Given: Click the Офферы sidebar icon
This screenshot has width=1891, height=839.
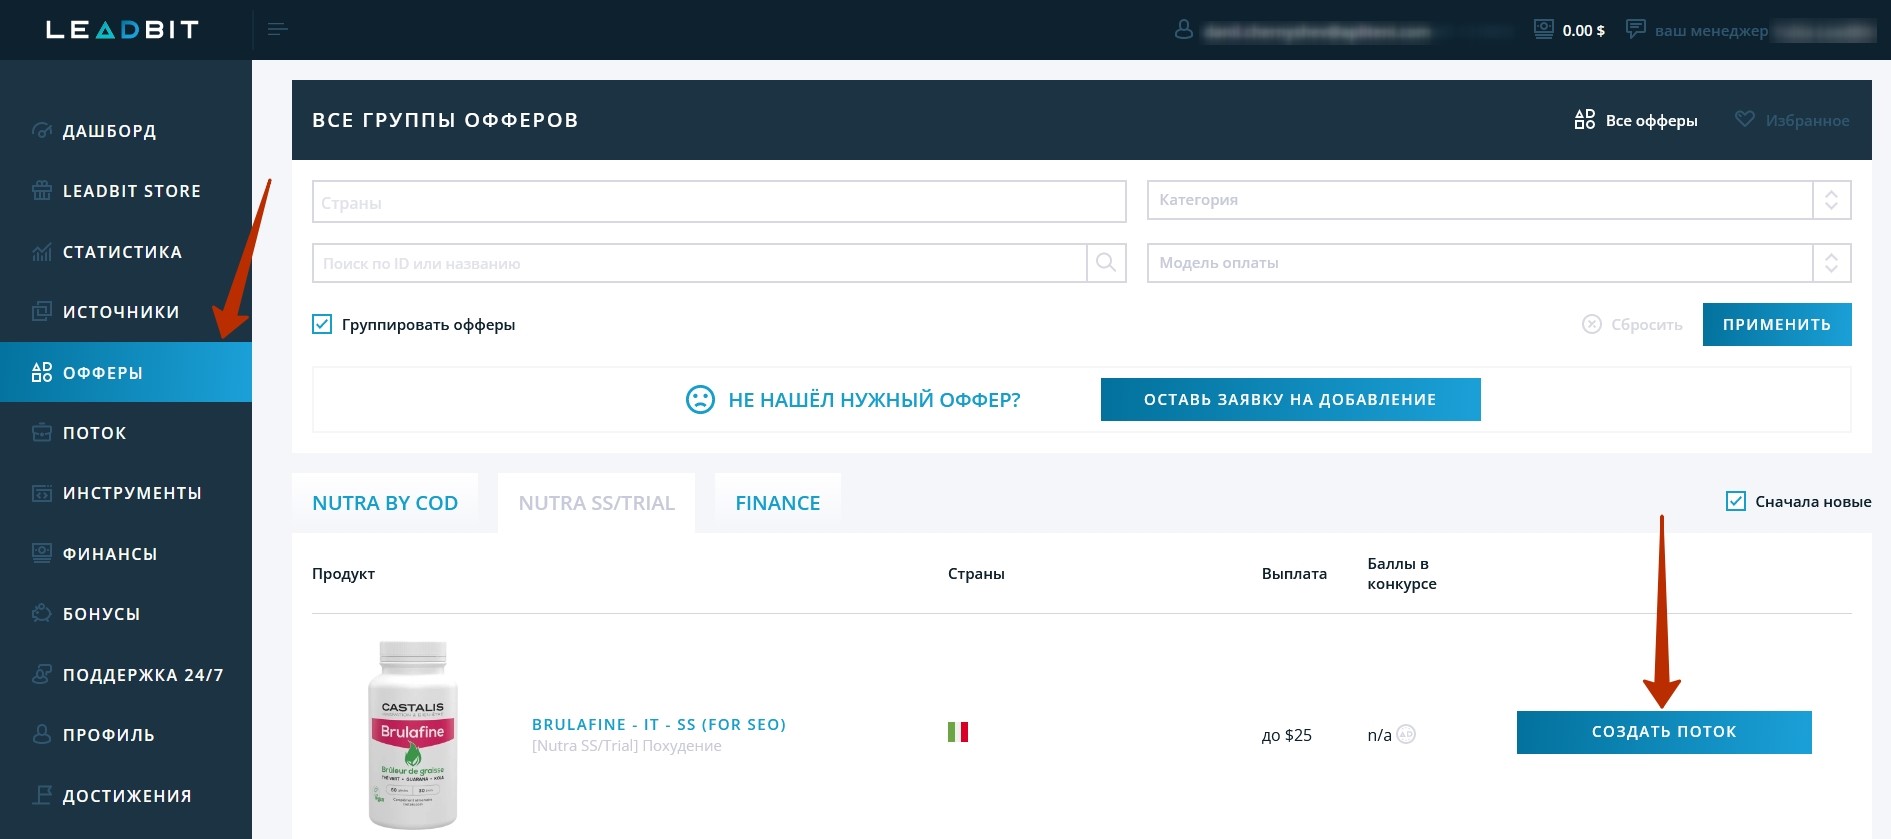Looking at the screenshot, I should point(41,372).
